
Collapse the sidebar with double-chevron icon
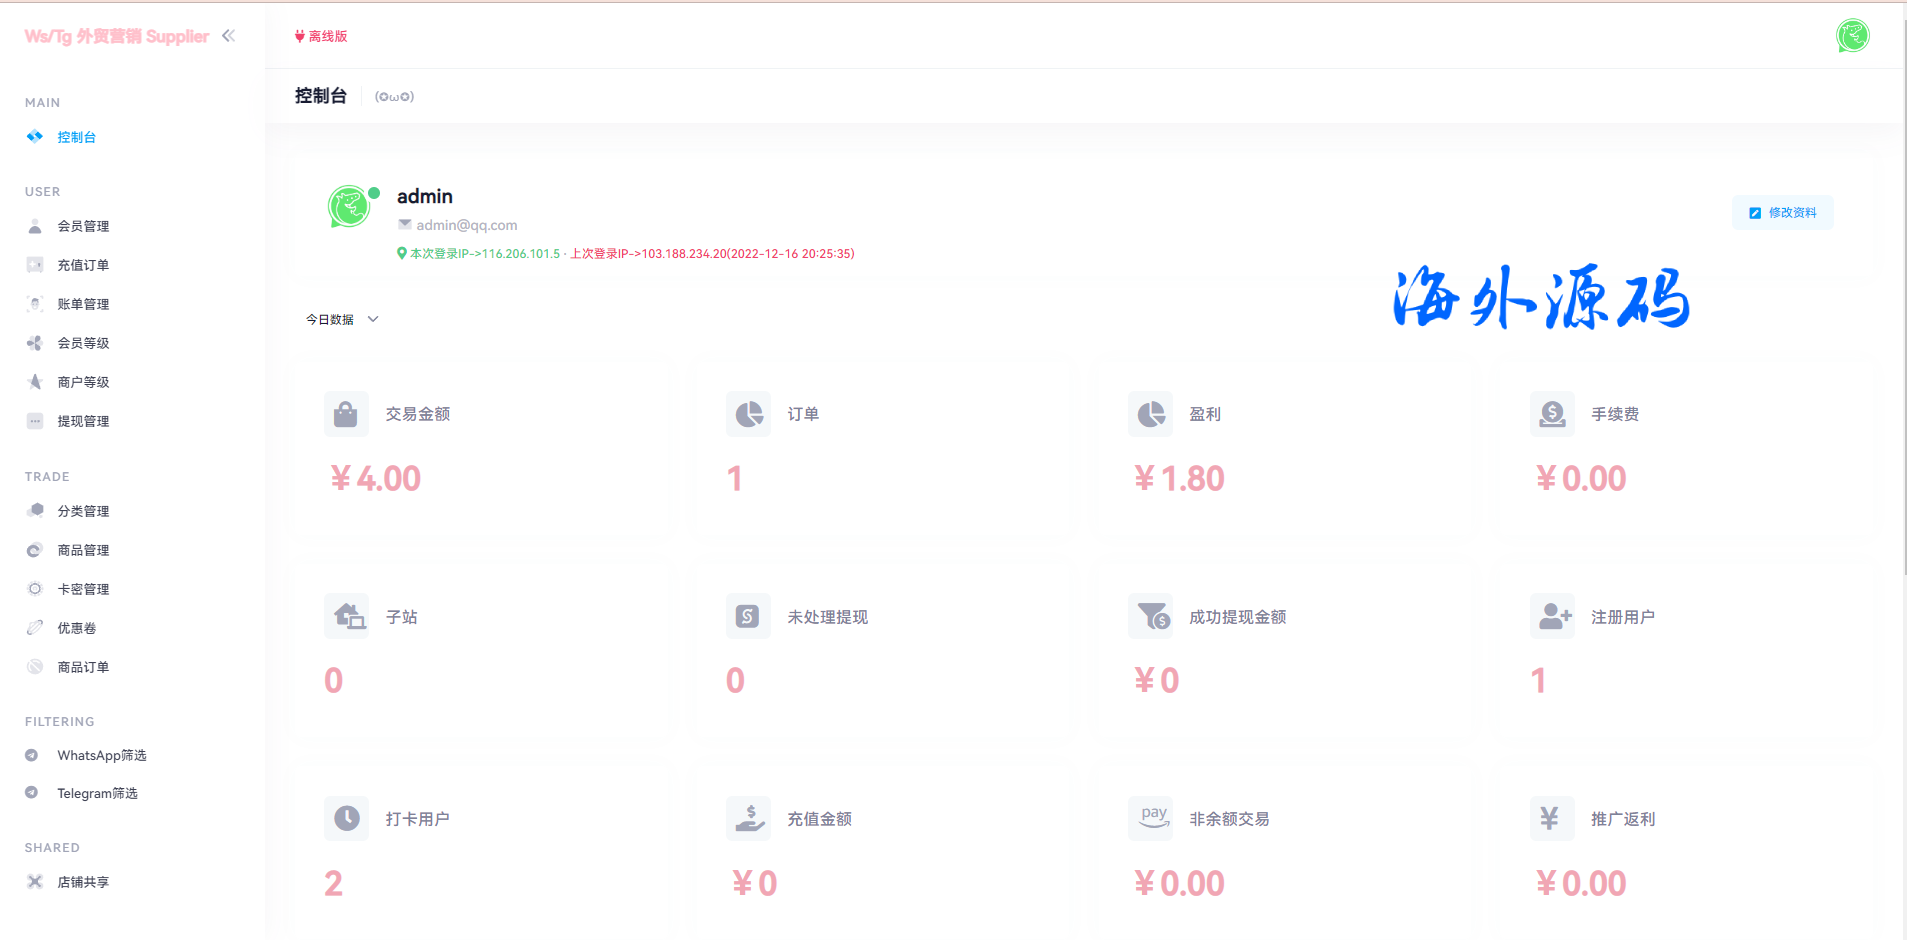228,36
